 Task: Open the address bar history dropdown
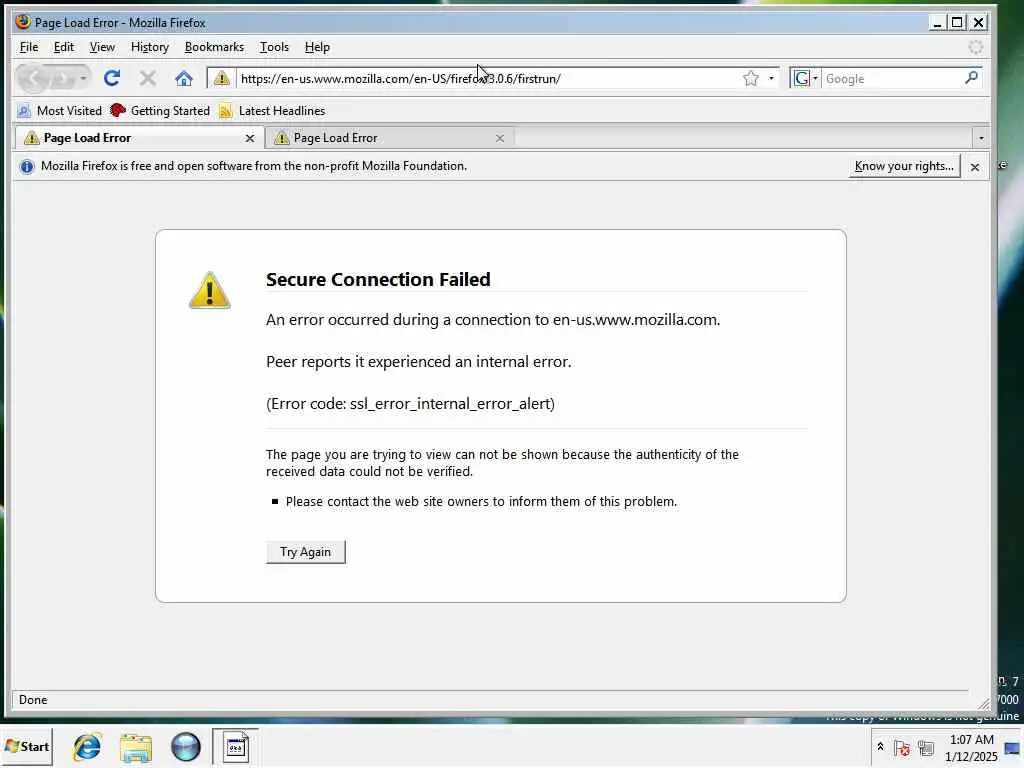point(771,78)
